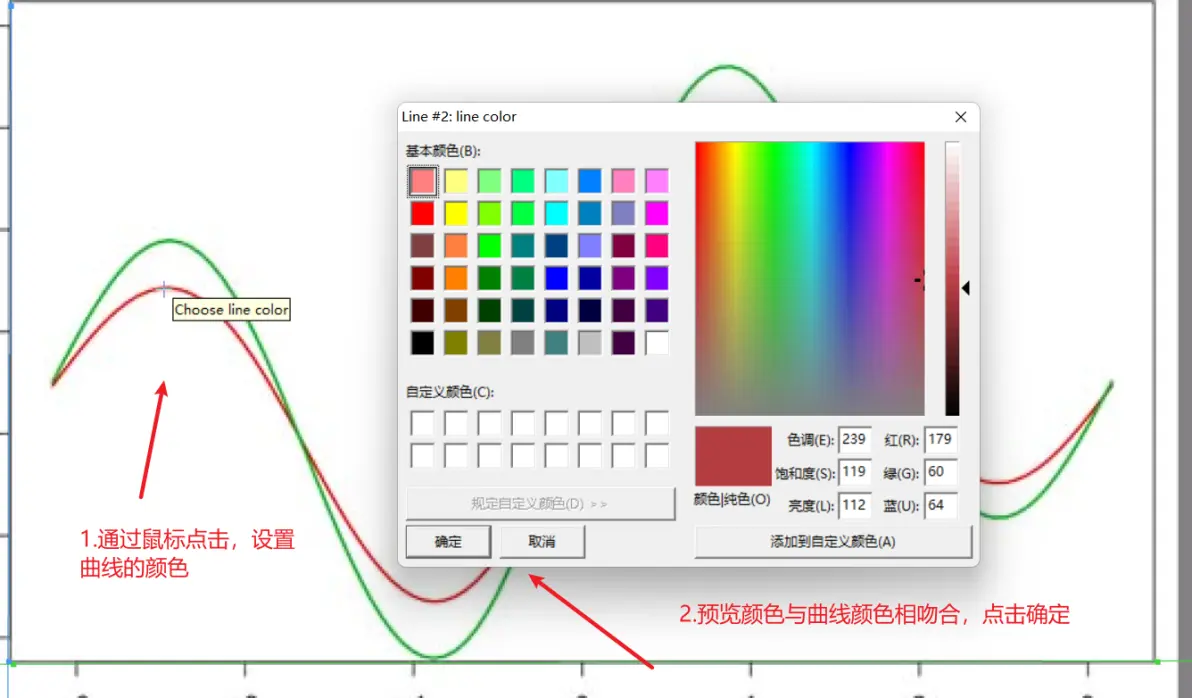Image resolution: width=1192 pixels, height=698 pixels.
Task: Confirm color with the 确定 button
Action: [x=449, y=541]
